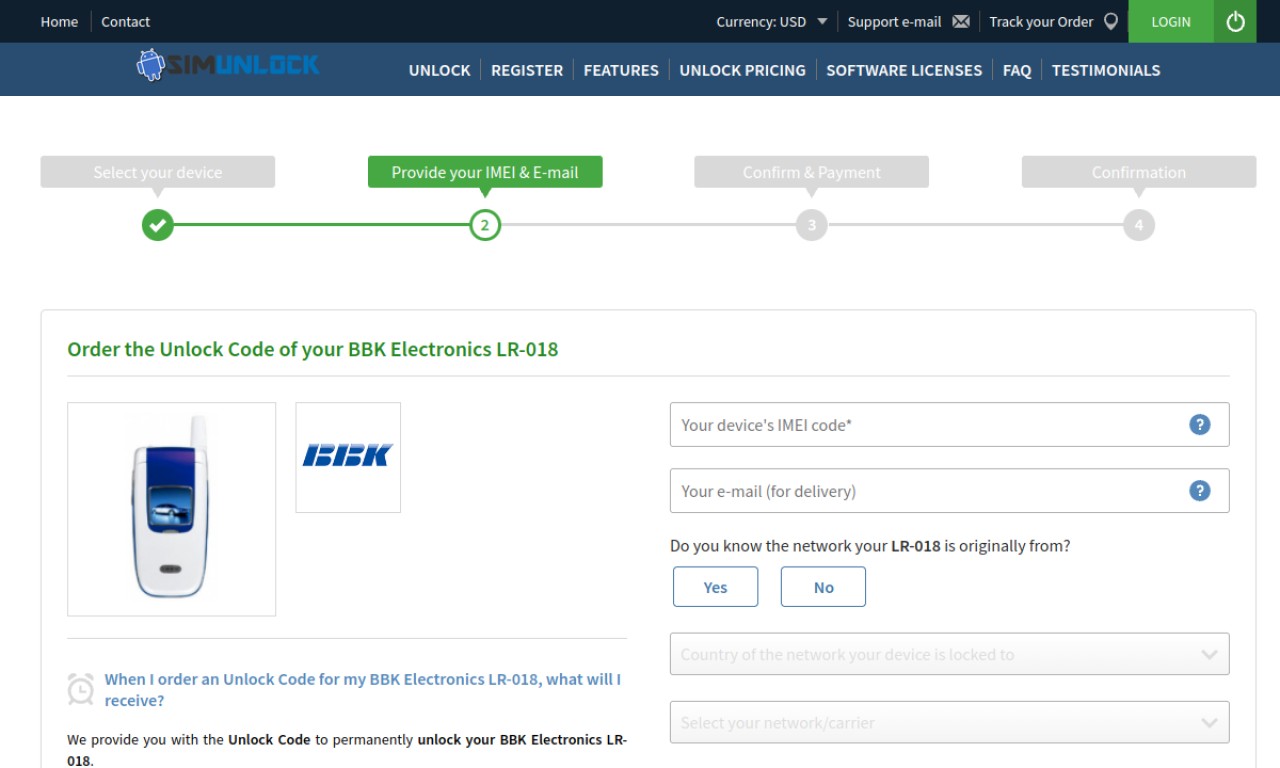1280x768 pixels.
Task: Click the power icon beside Login
Action: (1235, 21)
